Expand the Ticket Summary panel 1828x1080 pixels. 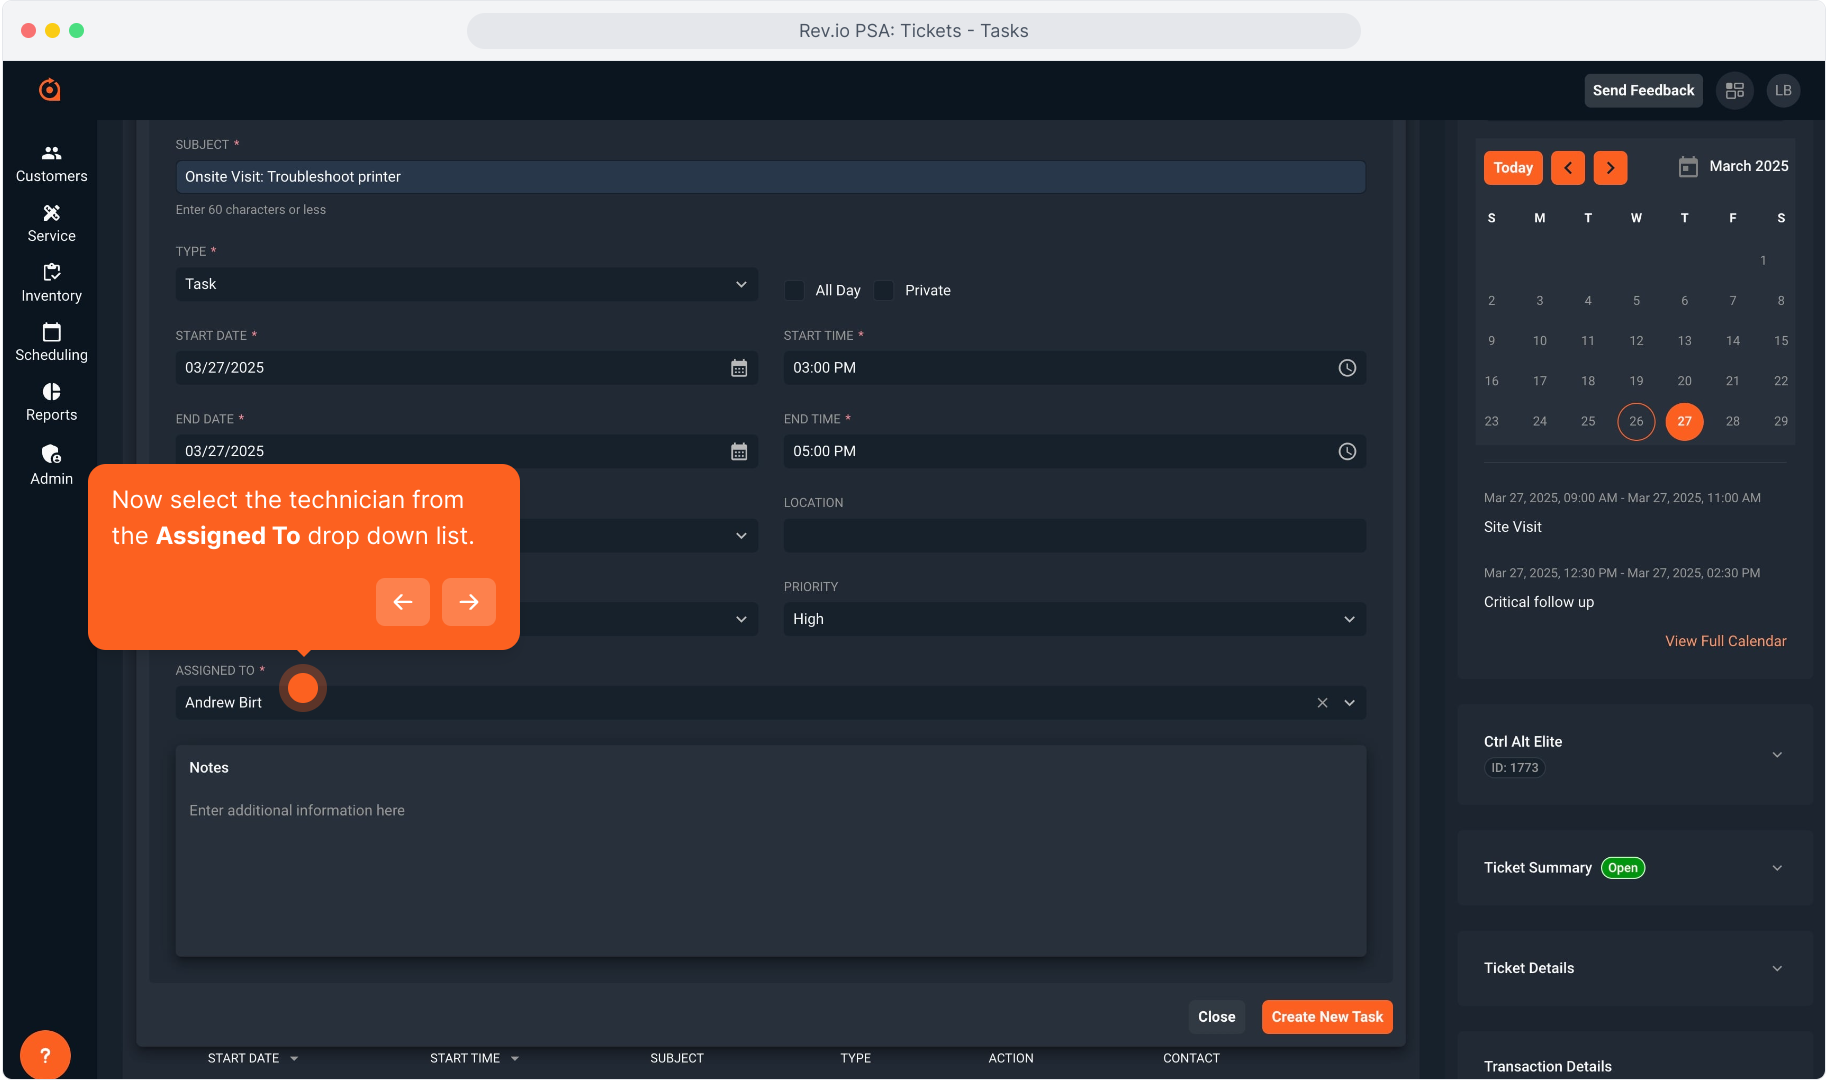(1776, 868)
